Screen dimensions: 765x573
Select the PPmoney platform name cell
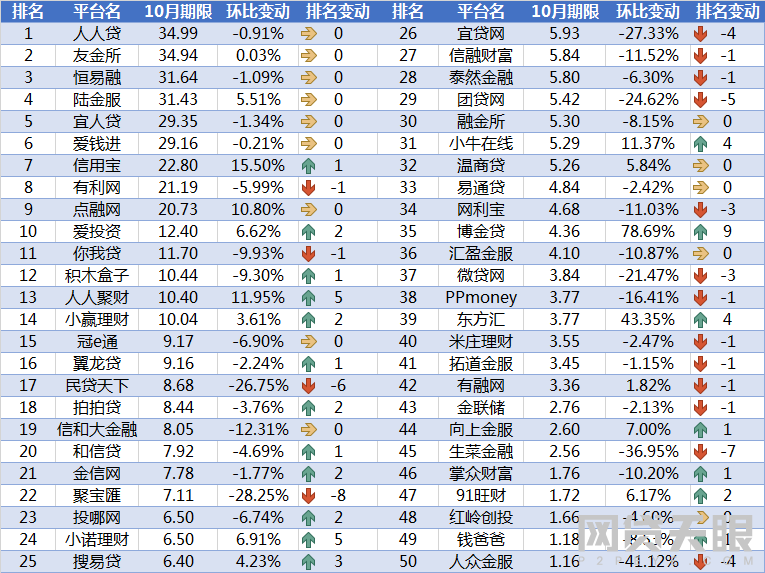point(481,298)
